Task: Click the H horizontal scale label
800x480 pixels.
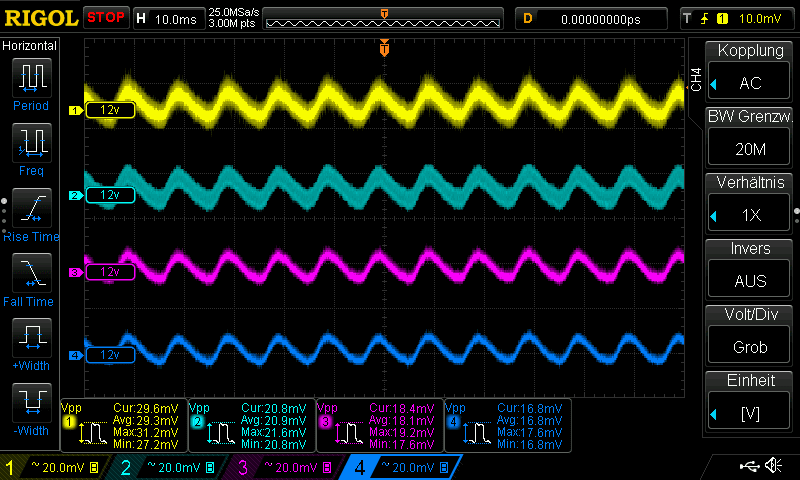Action: click(141, 19)
